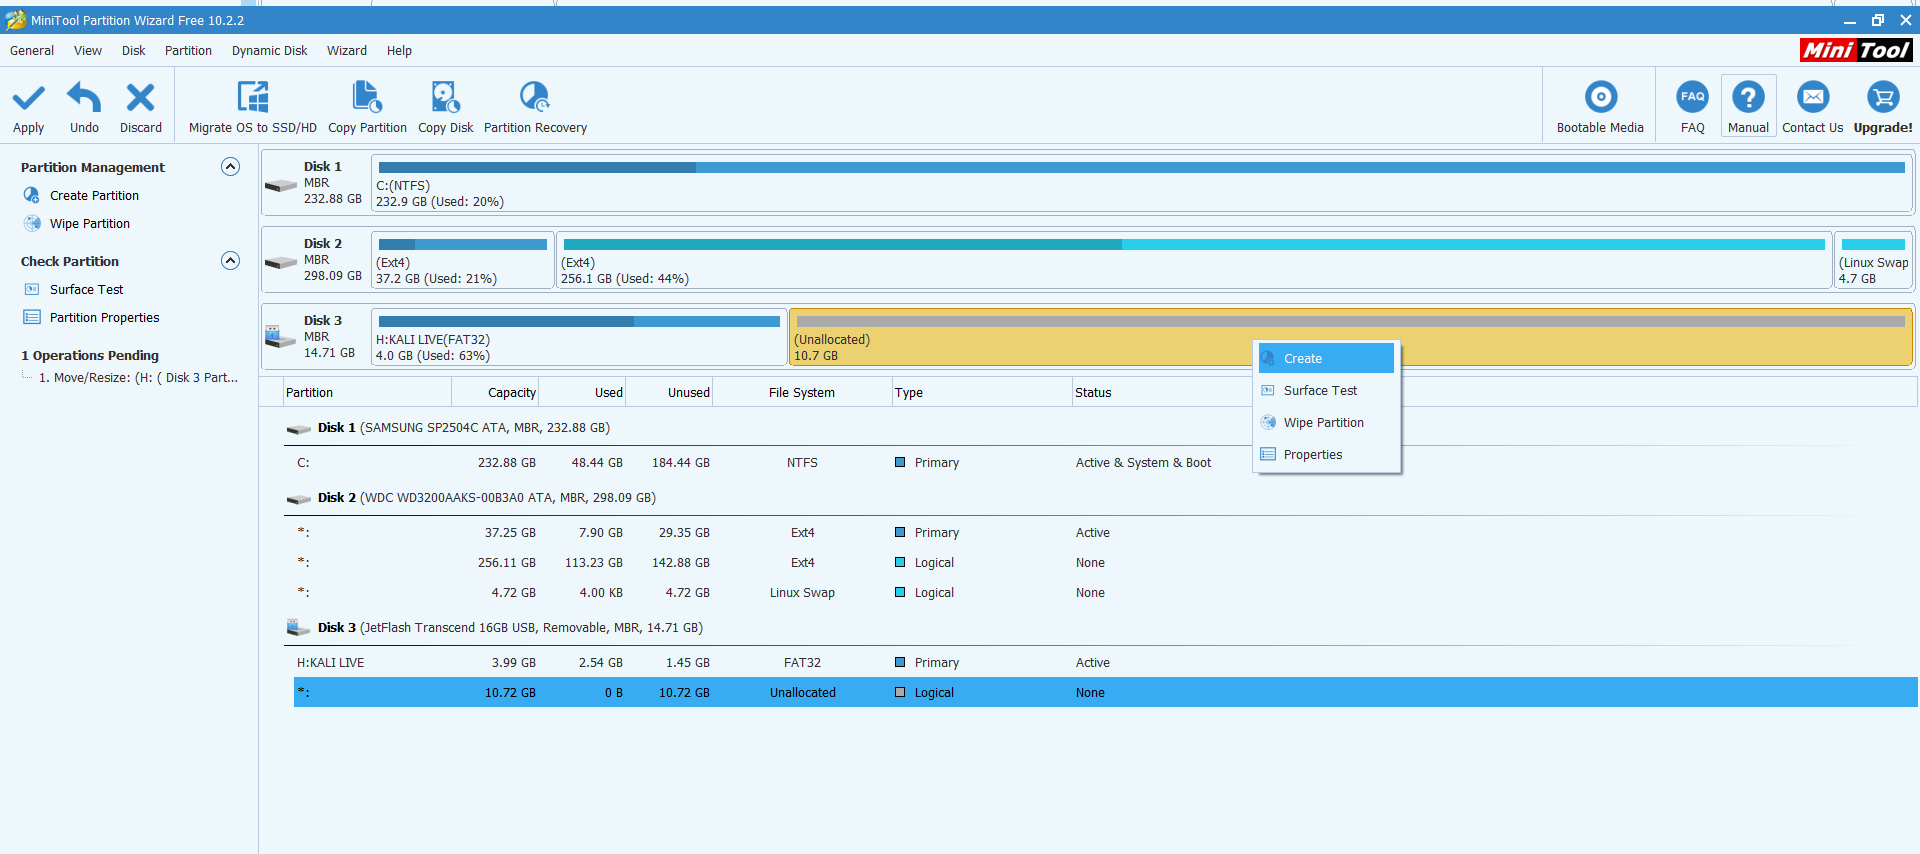Collapse the Partition Management section
This screenshot has width=1920, height=854.
[x=230, y=167]
